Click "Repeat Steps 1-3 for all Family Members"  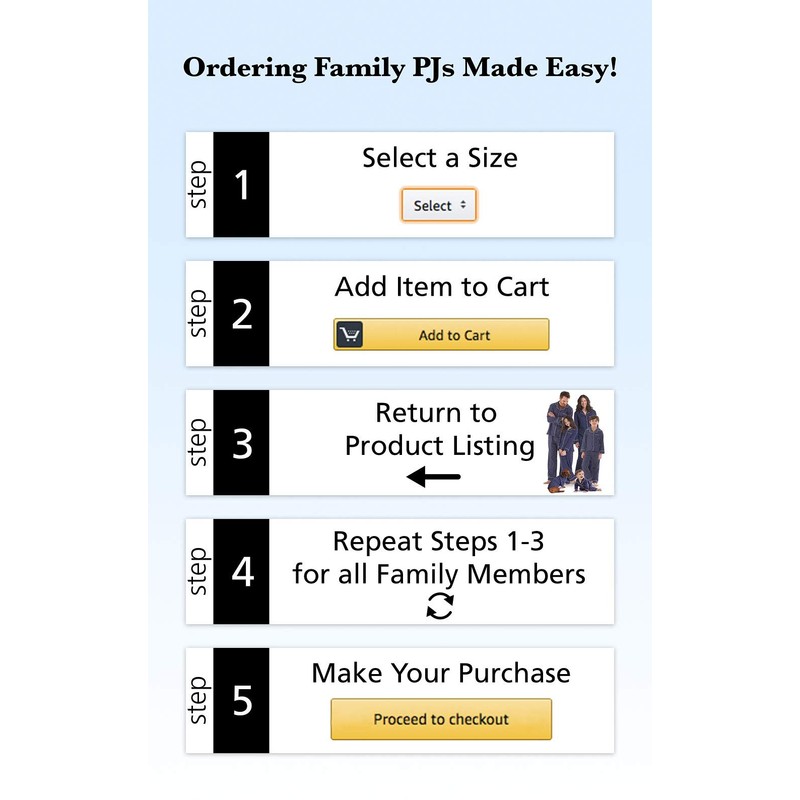click(x=439, y=558)
